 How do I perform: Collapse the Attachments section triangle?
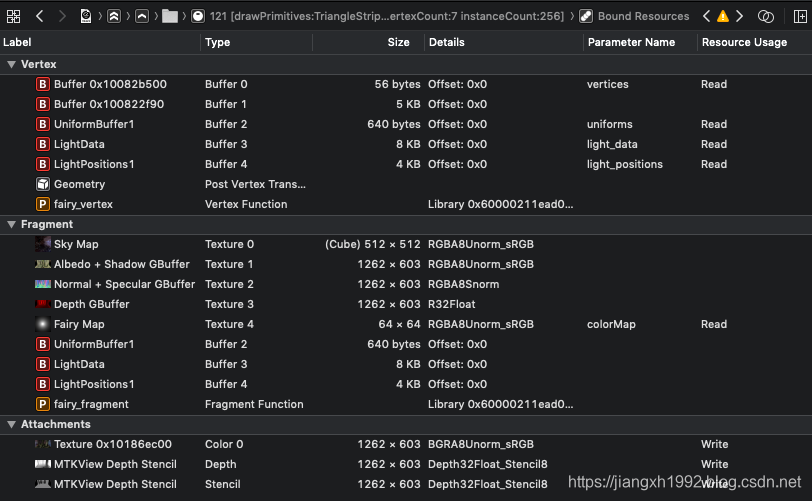(x=11, y=424)
